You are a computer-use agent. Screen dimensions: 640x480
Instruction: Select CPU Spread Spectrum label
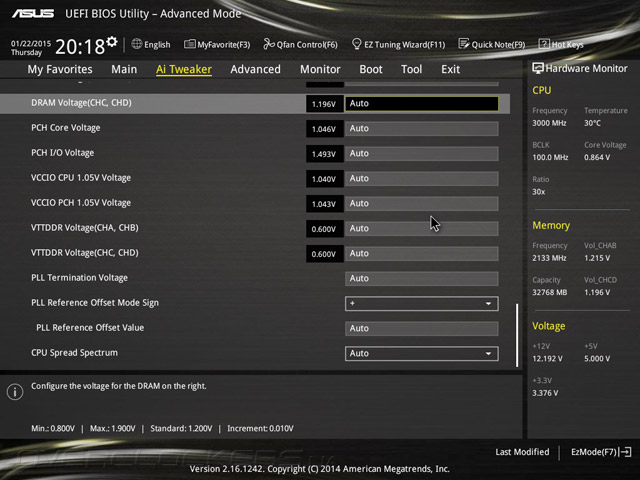pyautogui.click(x=74, y=353)
